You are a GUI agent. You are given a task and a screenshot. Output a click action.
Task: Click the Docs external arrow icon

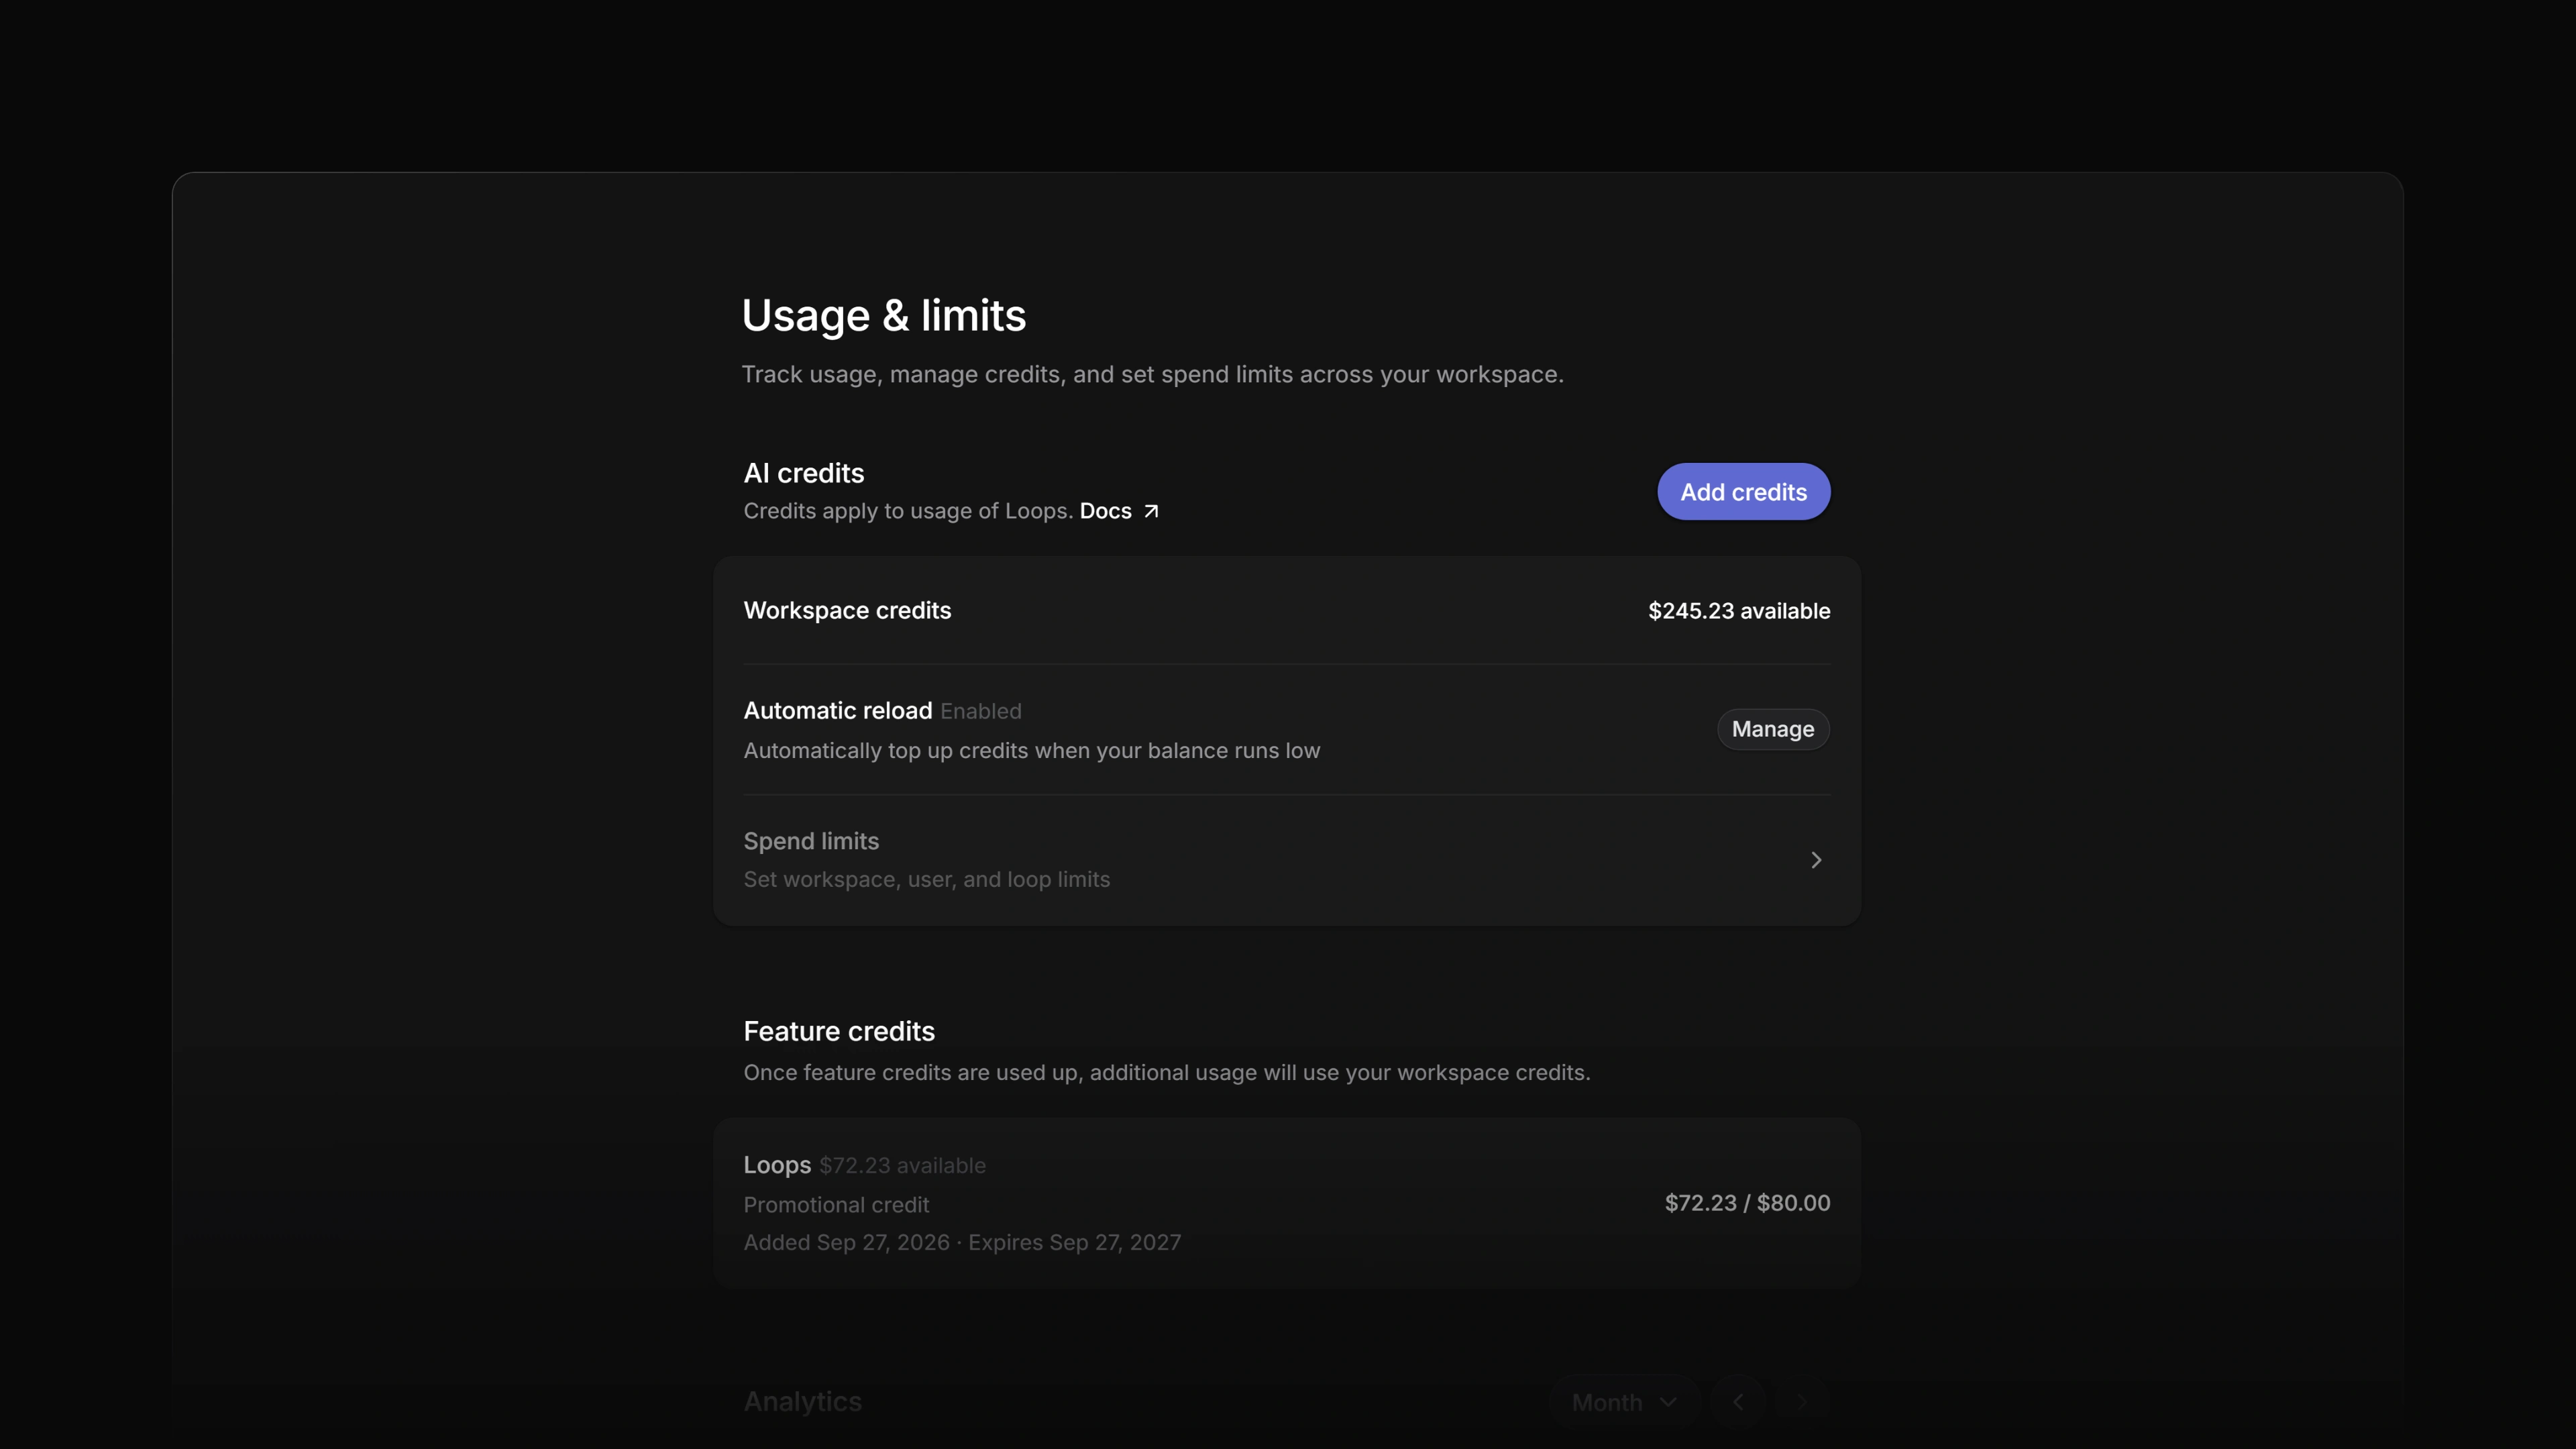1151,511
